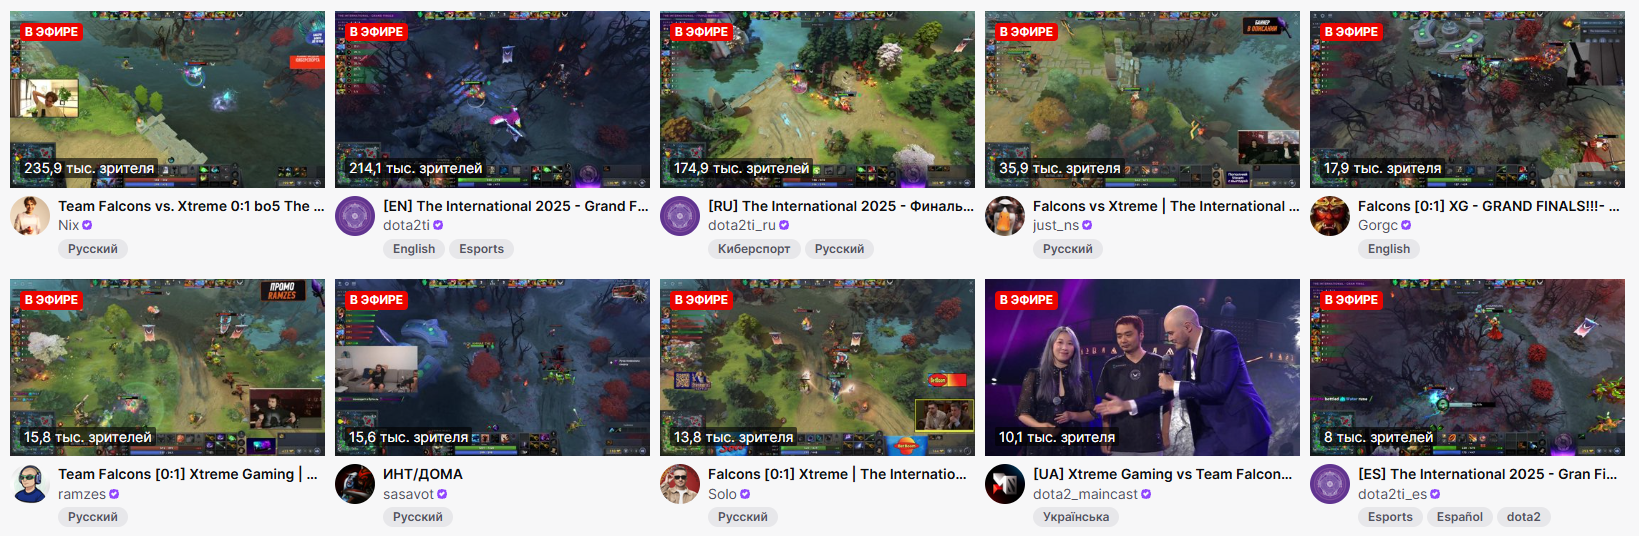
Task: Click dota2ti_ru channel avatar
Action: coord(680,216)
